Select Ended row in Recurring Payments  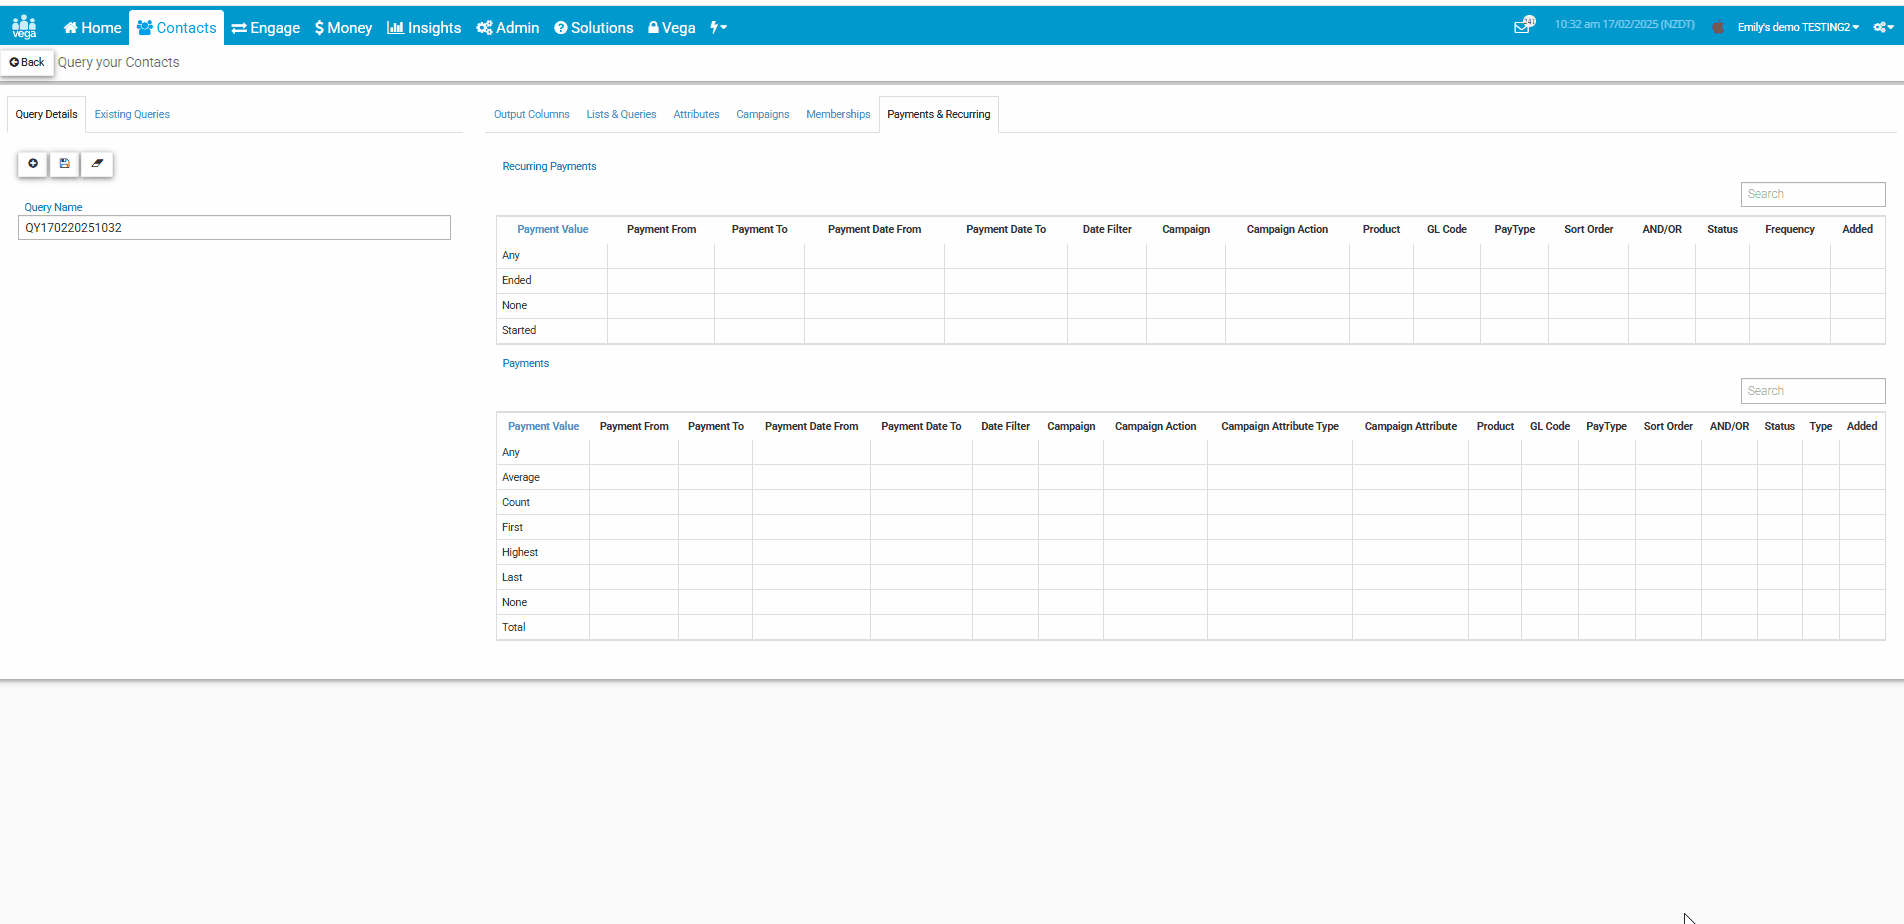tap(1190, 281)
